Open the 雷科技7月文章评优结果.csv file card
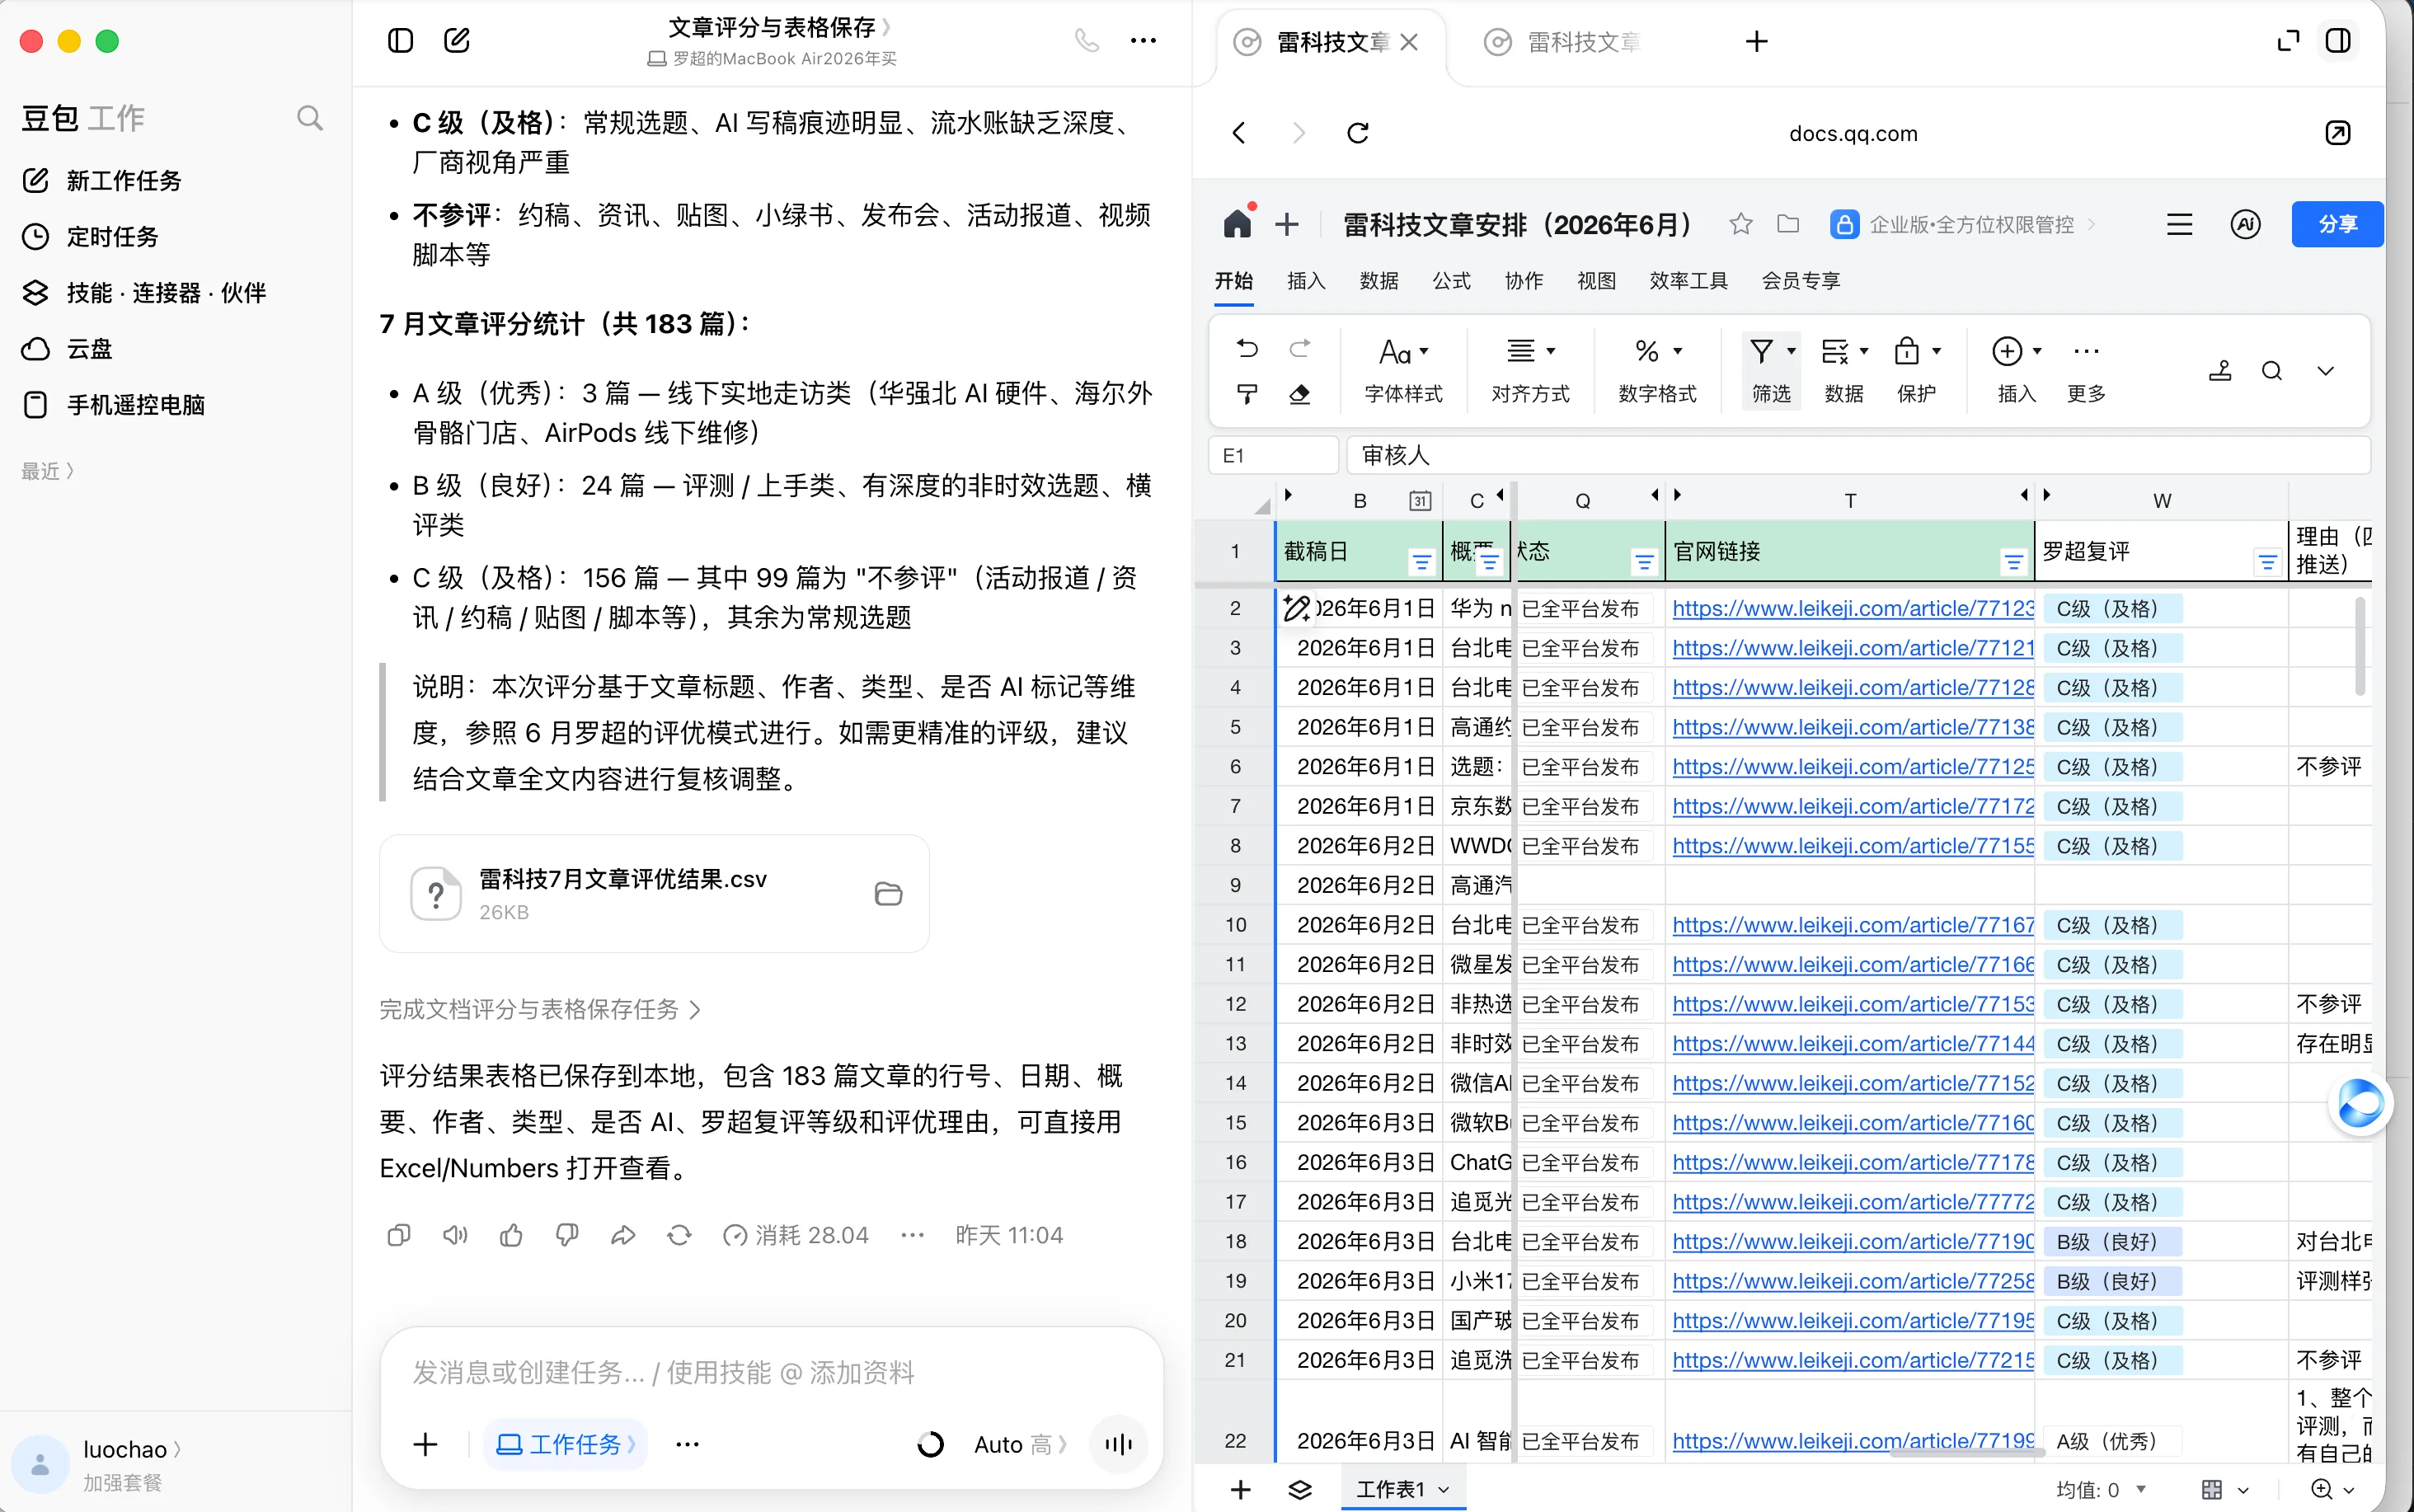This screenshot has height=1512, width=2414. pyautogui.click(x=654, y=894)
